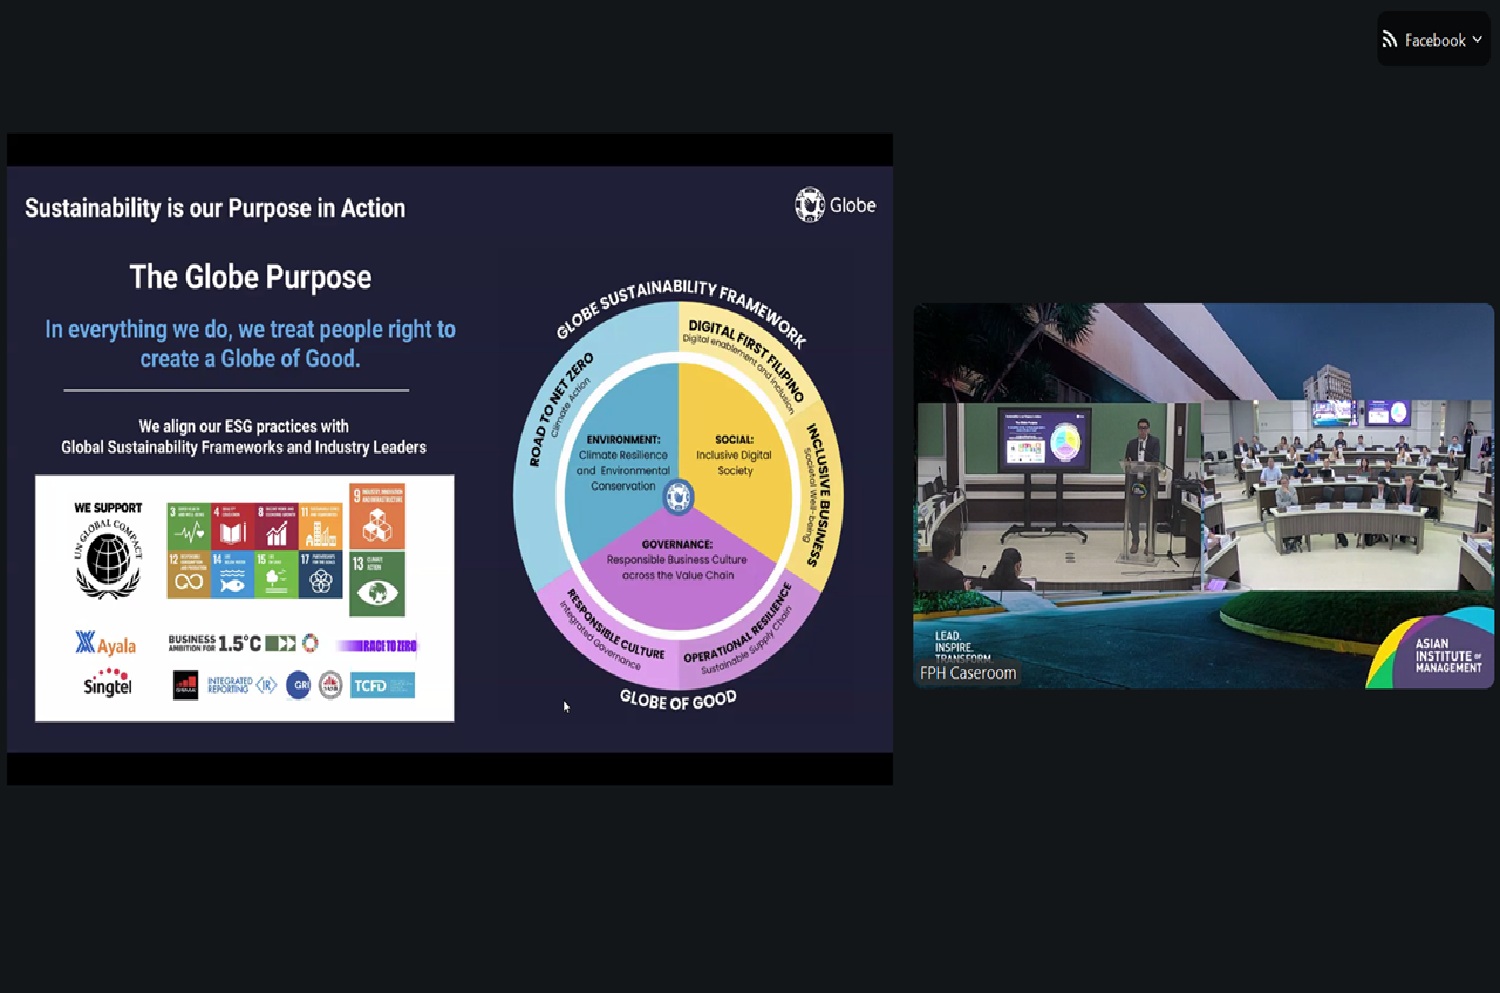The height and width of the screenshot is (993, 1500).
Task: Click the FPH Caseroom name label
Action: pos(968,673)
